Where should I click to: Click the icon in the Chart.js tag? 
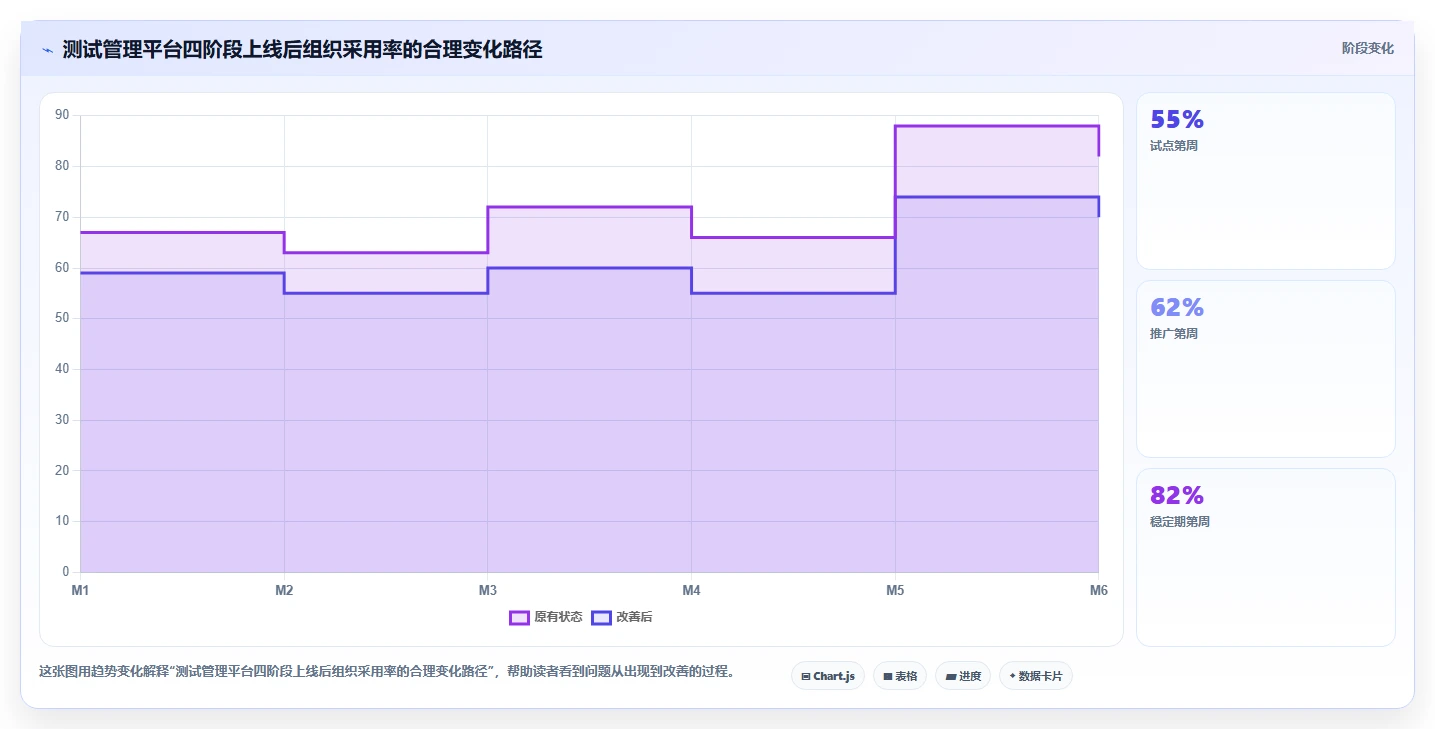806,677
